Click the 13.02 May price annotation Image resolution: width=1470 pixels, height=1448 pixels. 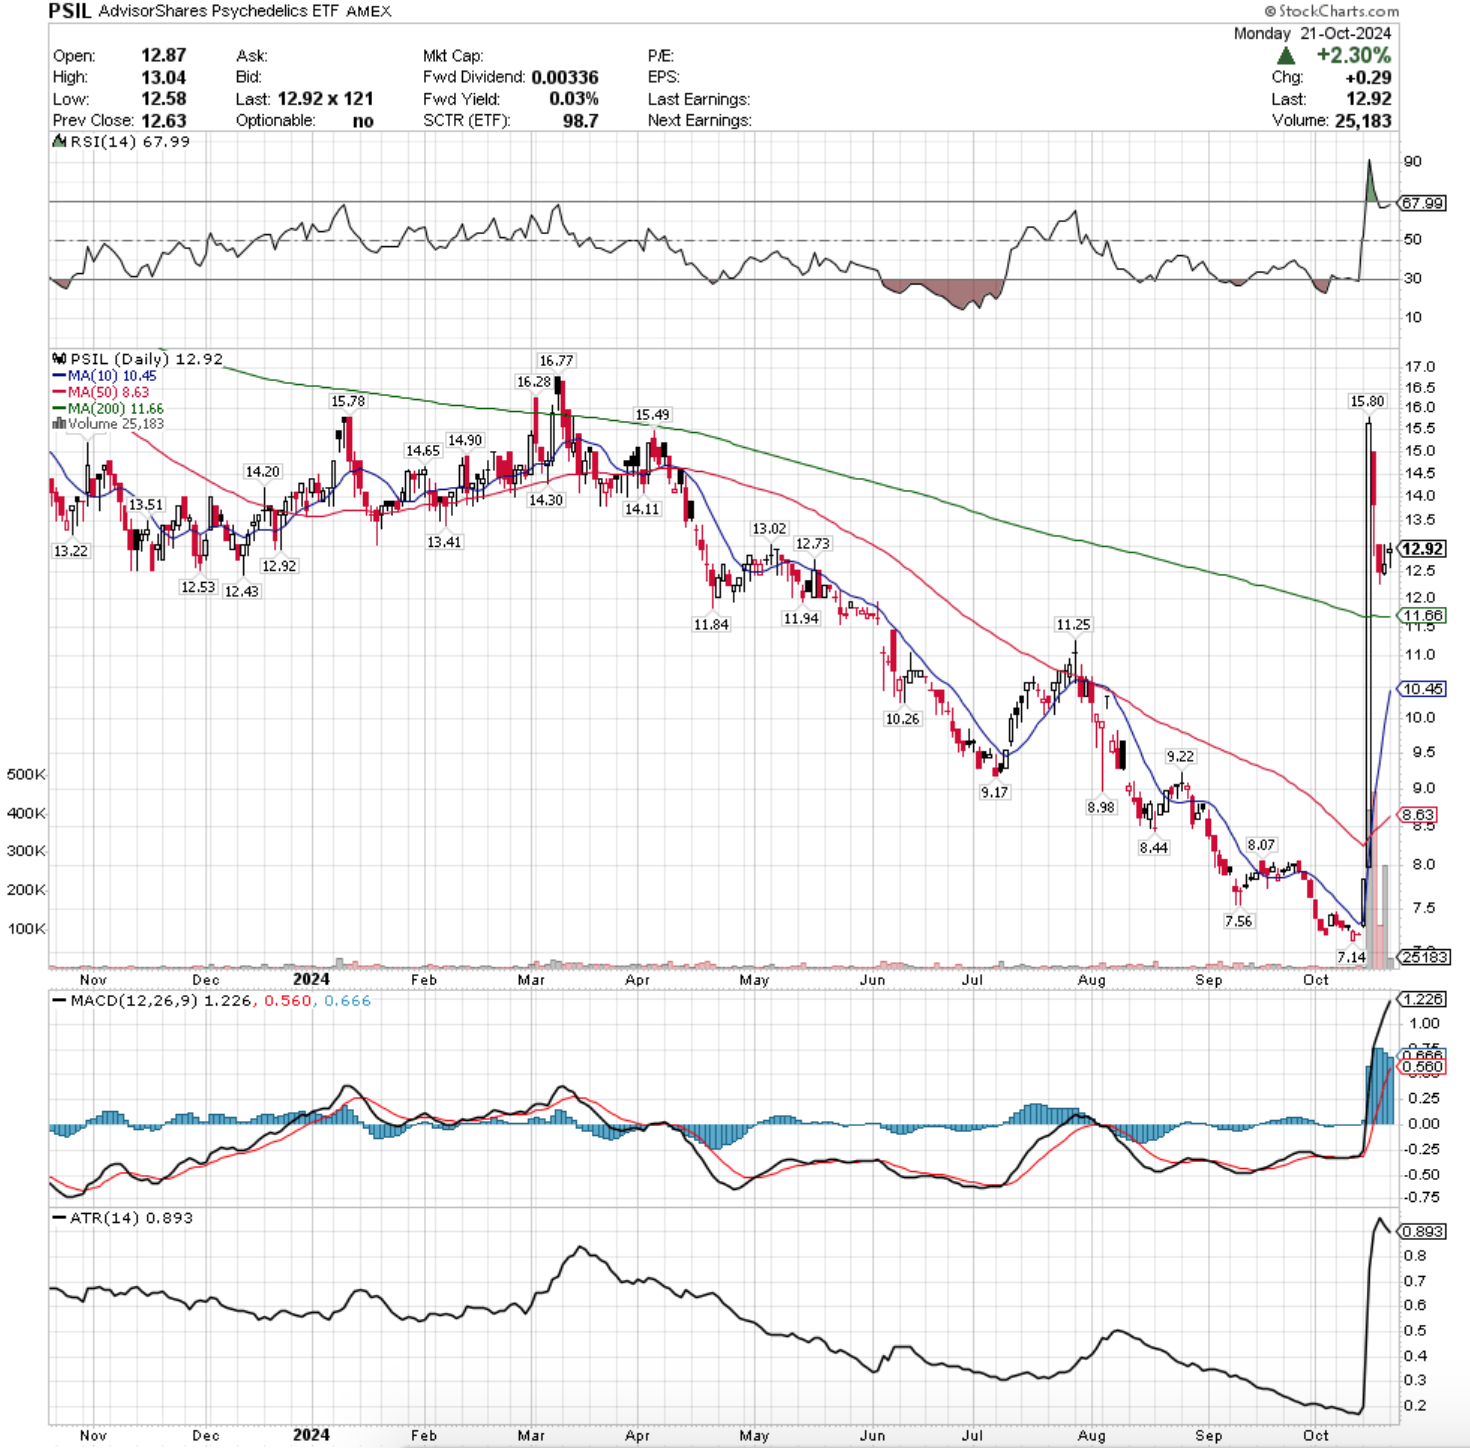click(x=769, y=528)
